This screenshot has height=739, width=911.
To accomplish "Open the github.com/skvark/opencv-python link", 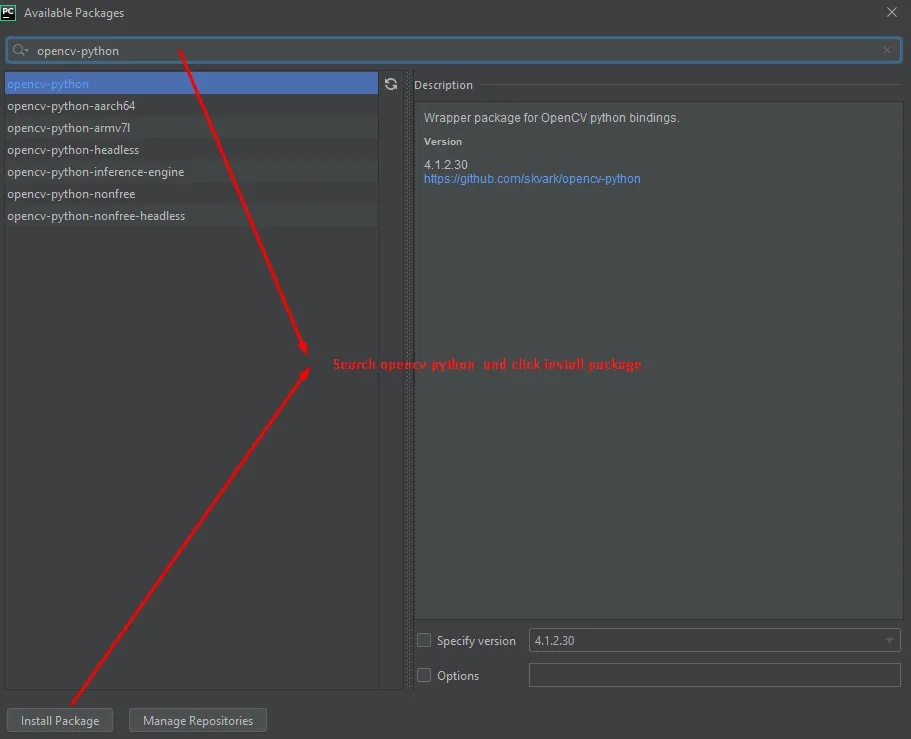I will (532, 179).
